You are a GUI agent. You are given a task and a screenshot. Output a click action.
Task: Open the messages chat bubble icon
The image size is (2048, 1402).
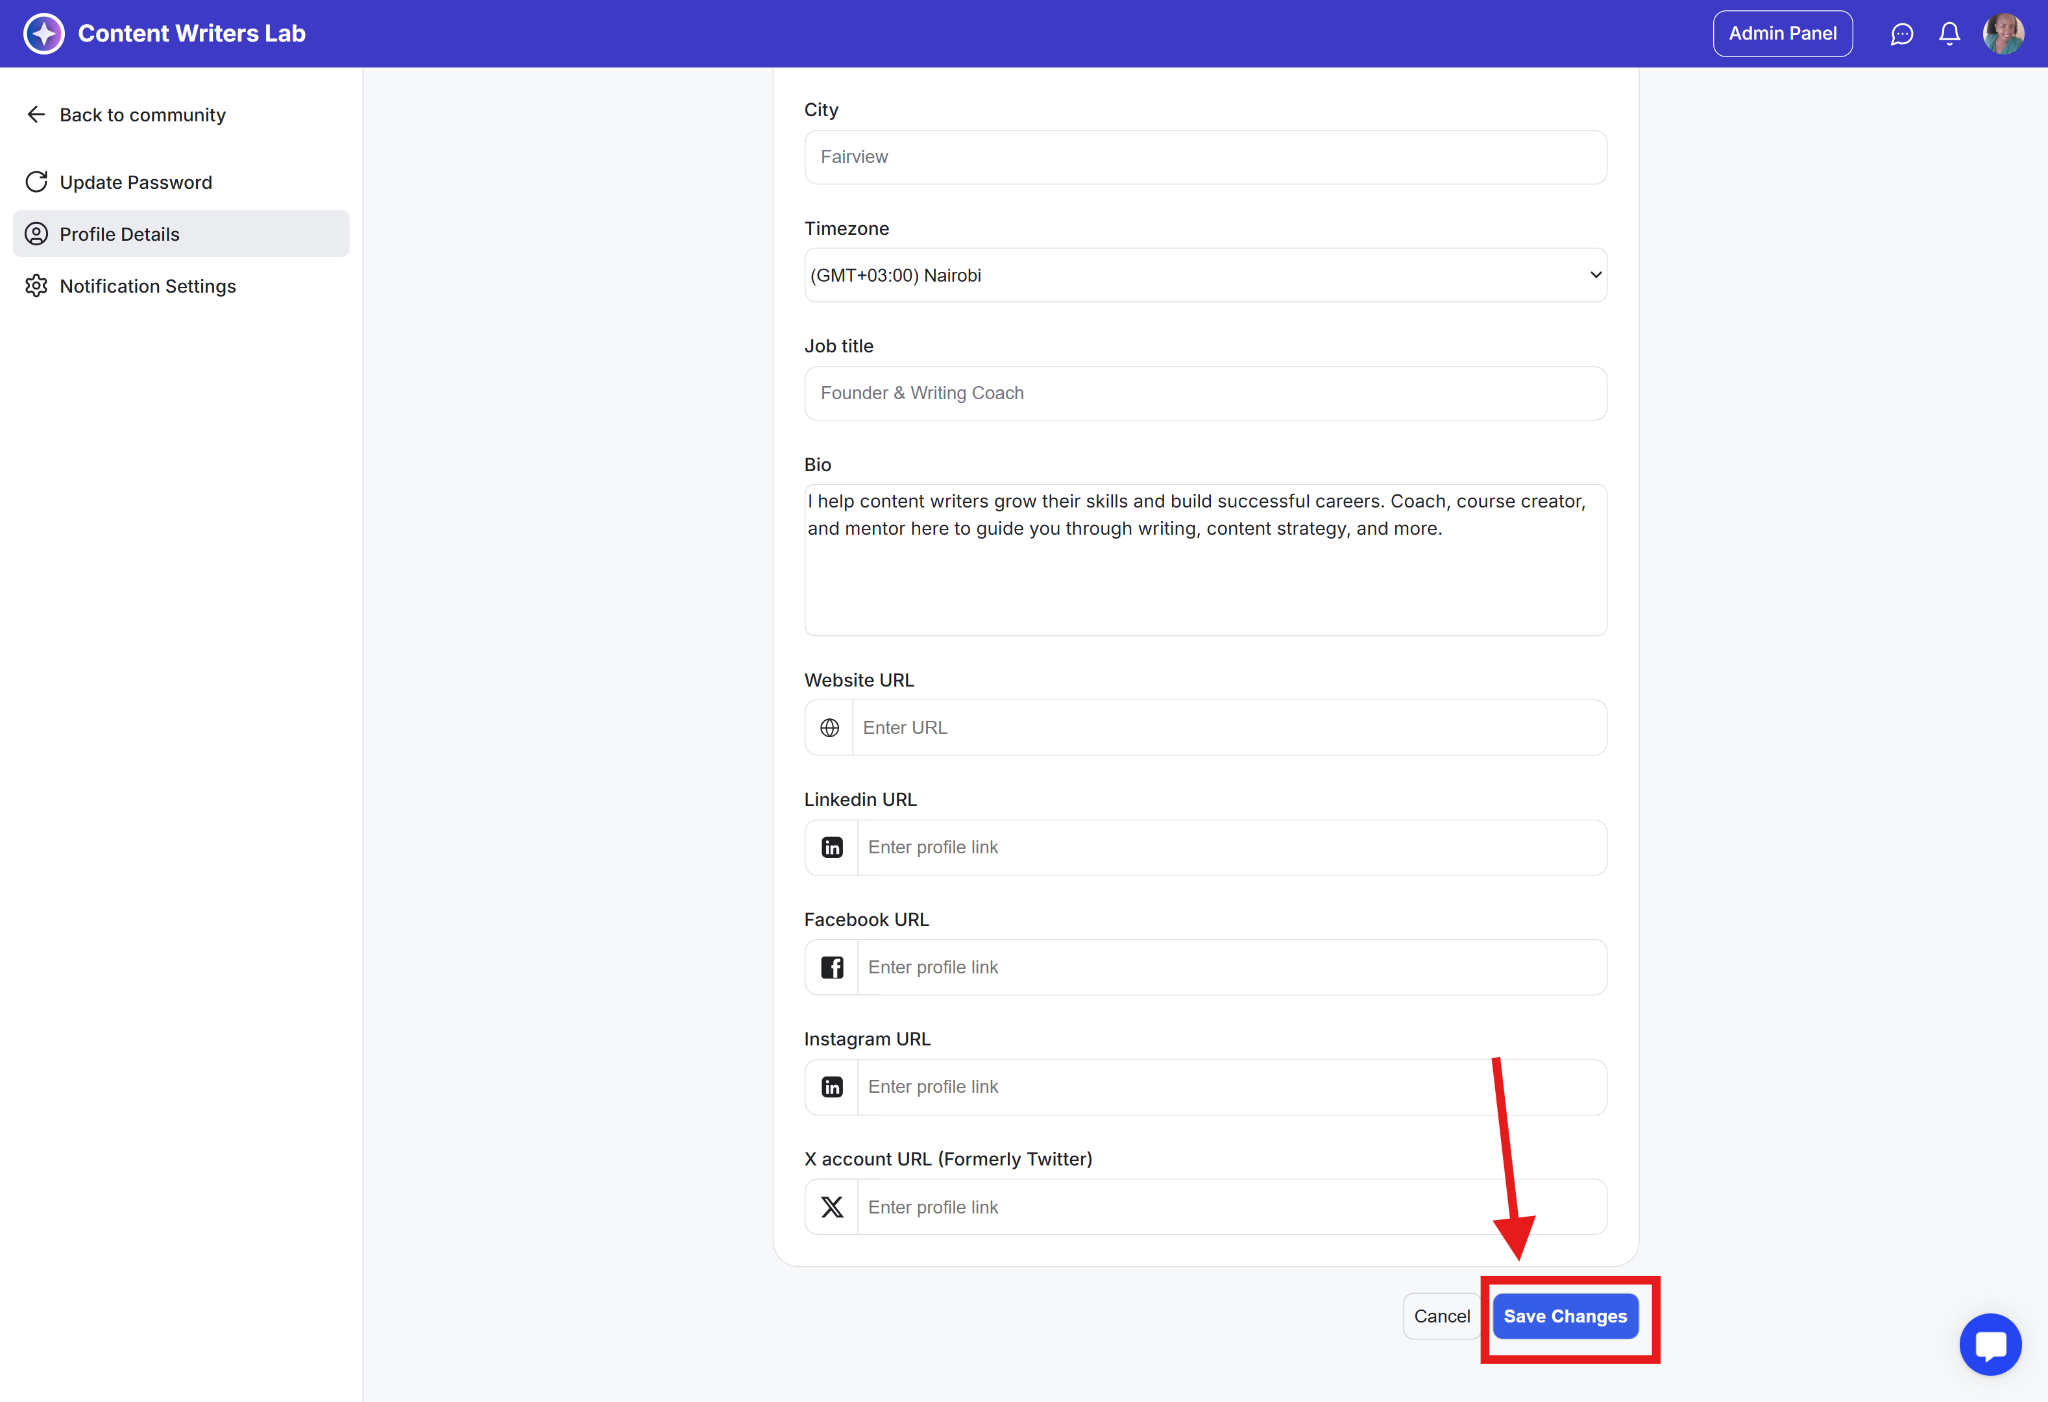(1901, 34)
